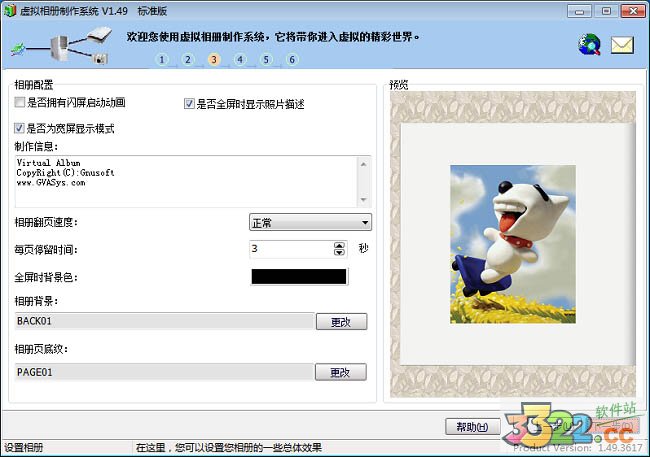Image resolution: width=650 pixels, height=457 pixels.
Task: Click the 全屏时背景色 label
Action: click(x=46, y=277)
